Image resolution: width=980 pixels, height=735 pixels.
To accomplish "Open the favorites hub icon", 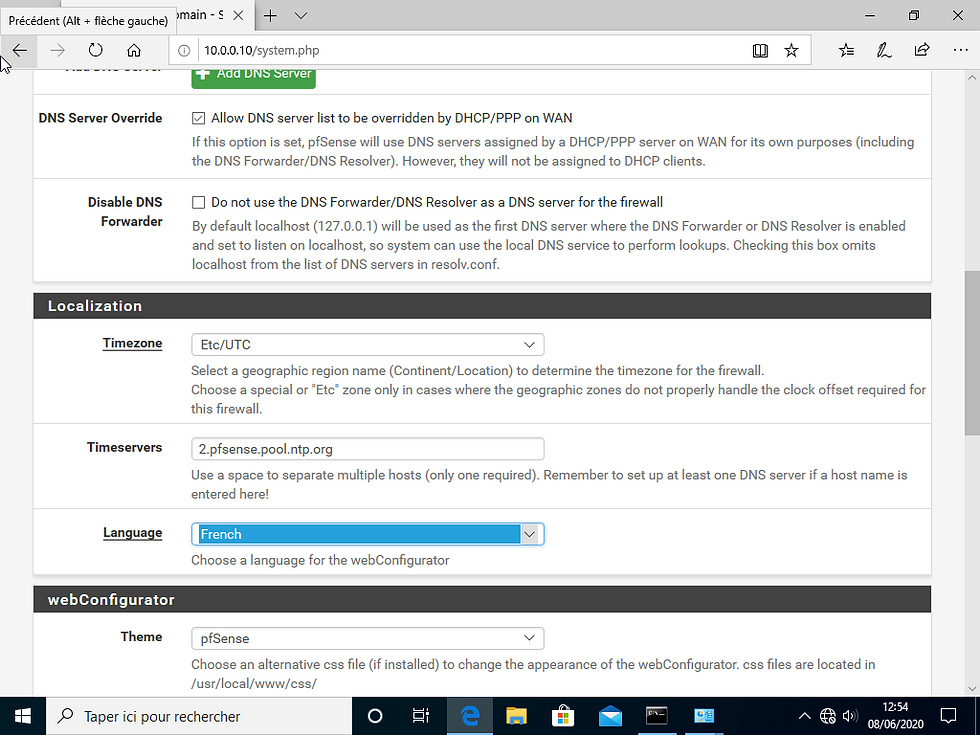I will [846, 51].
